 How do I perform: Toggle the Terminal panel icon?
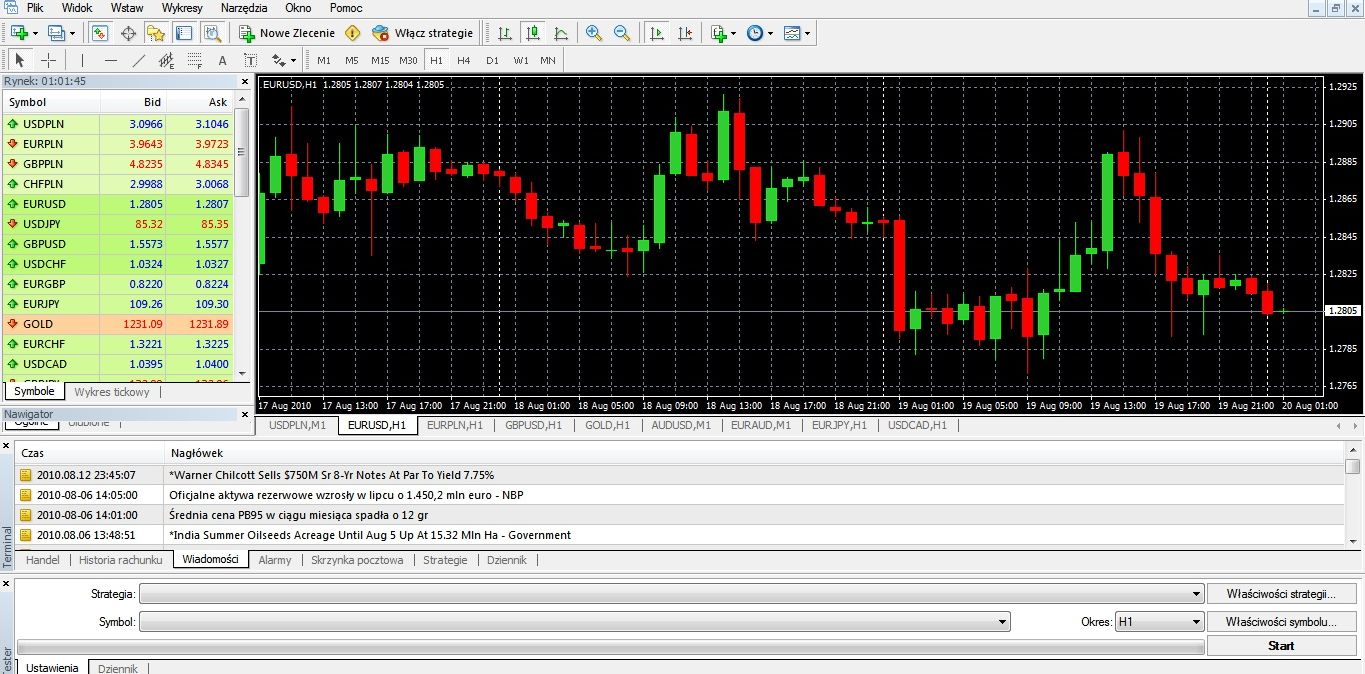tap(184, 33)
